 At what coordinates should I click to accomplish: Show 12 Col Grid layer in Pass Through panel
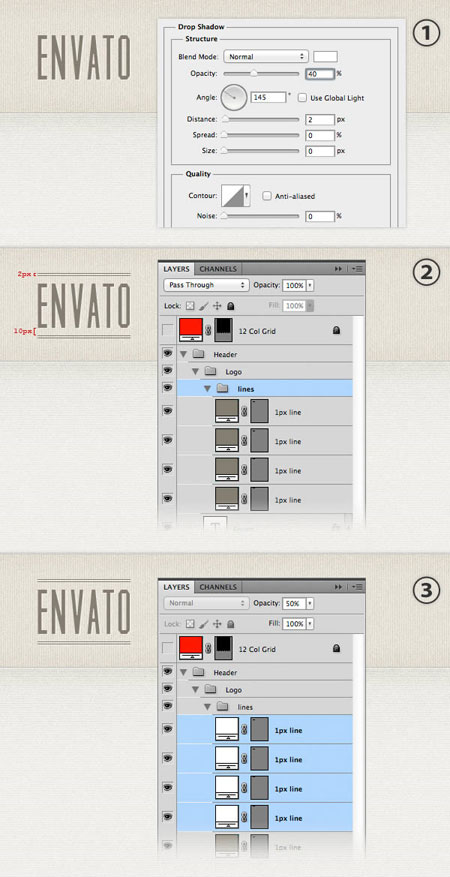click(x=168, y=331)
